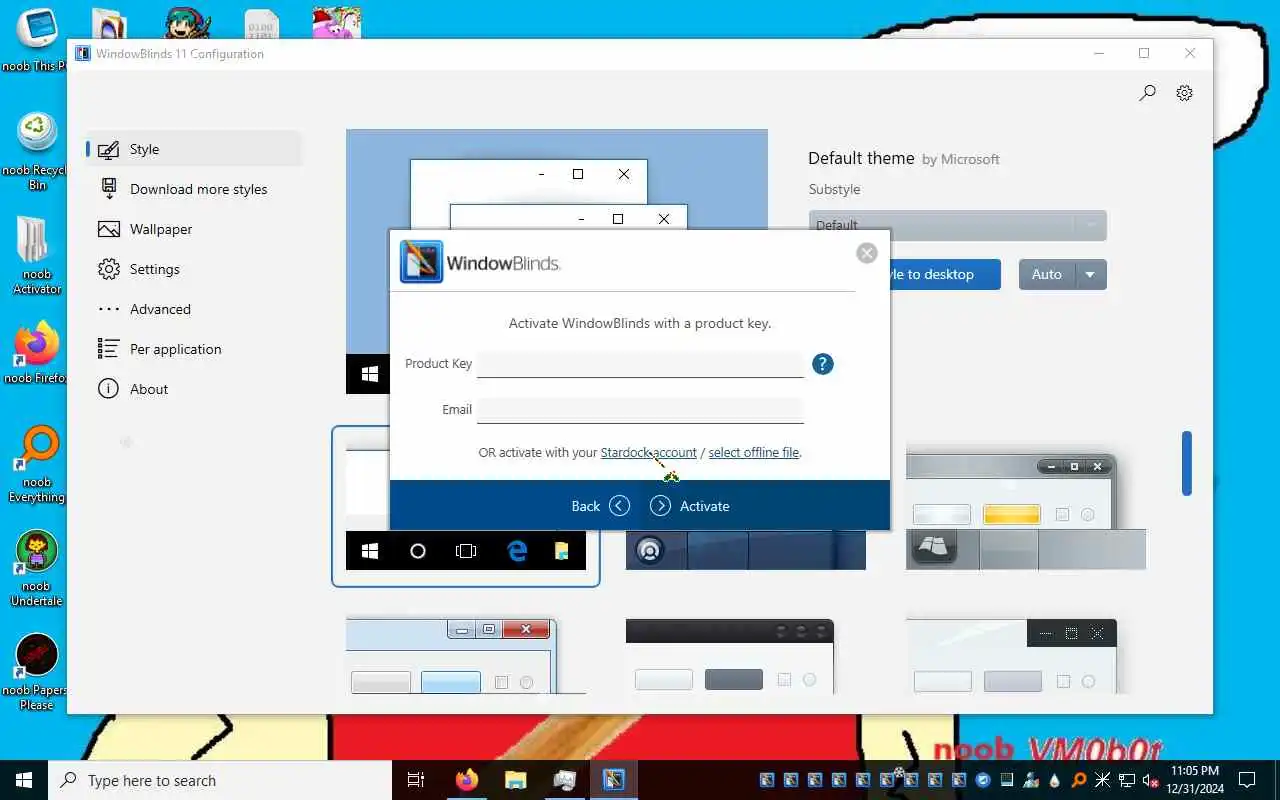Open the Windows Start menu
The image size is (1280, 800).
pos(24,780)
